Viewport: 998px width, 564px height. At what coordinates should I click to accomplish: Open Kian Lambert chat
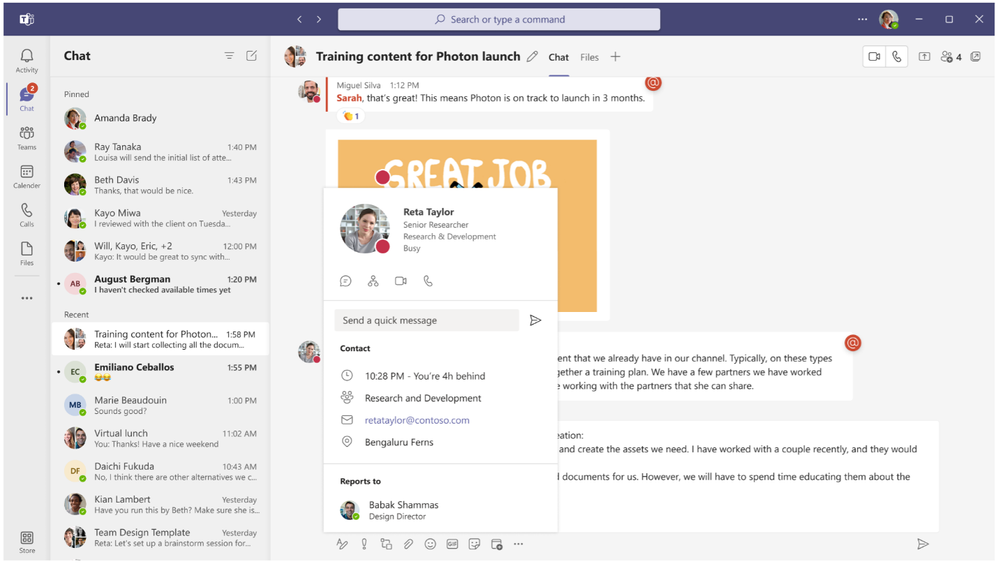160,504
